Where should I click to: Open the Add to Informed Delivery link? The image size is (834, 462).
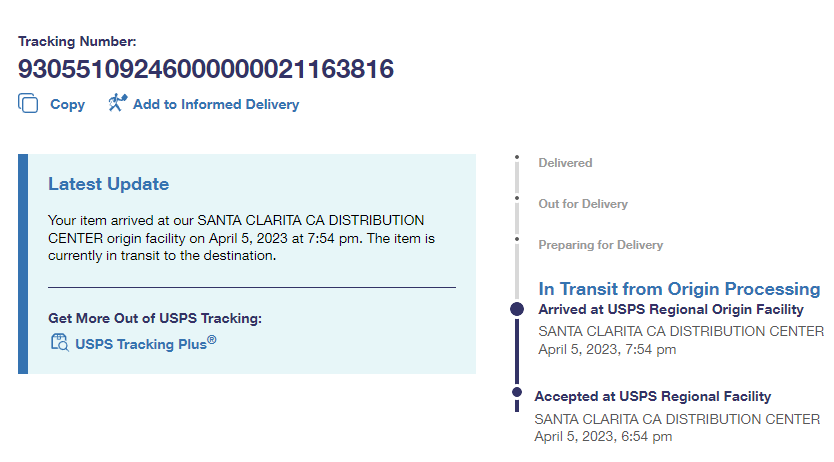pos(215,104)
